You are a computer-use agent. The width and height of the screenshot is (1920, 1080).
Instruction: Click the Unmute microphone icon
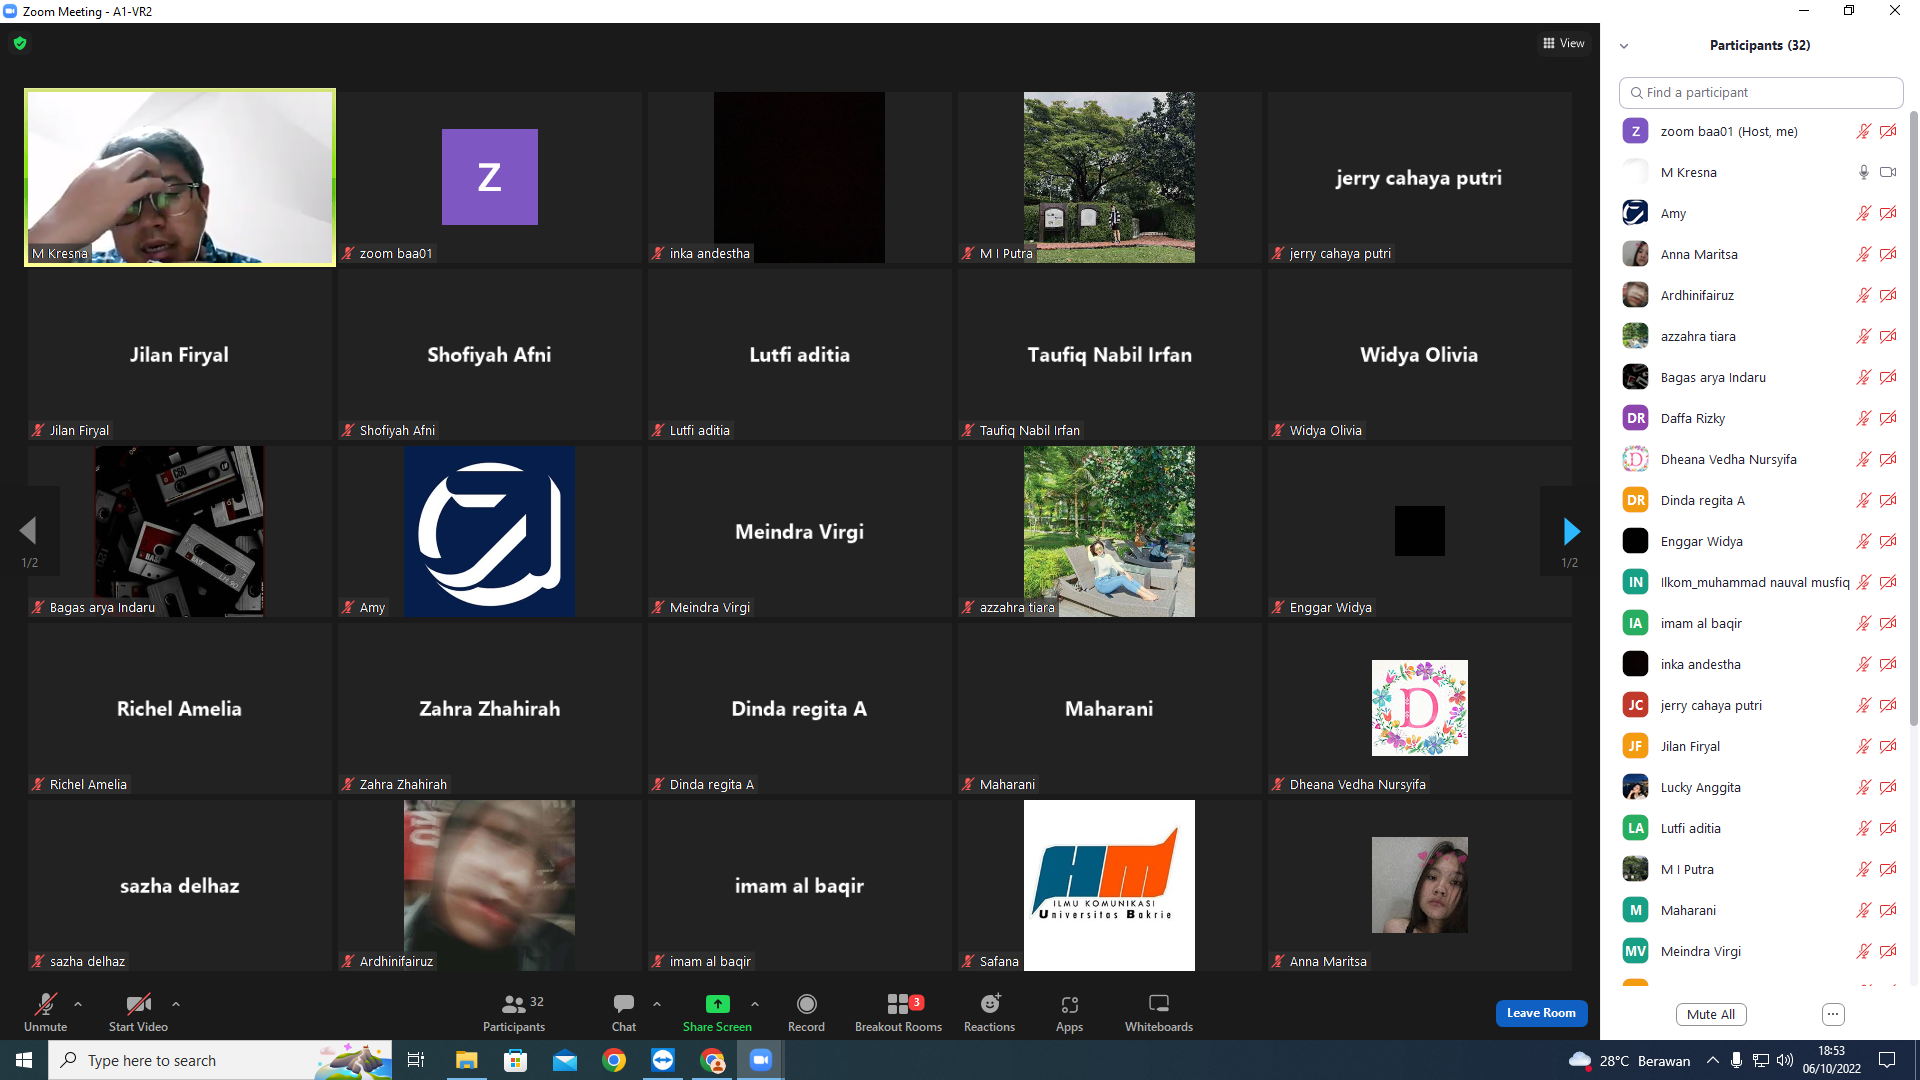click(46, 1004)
